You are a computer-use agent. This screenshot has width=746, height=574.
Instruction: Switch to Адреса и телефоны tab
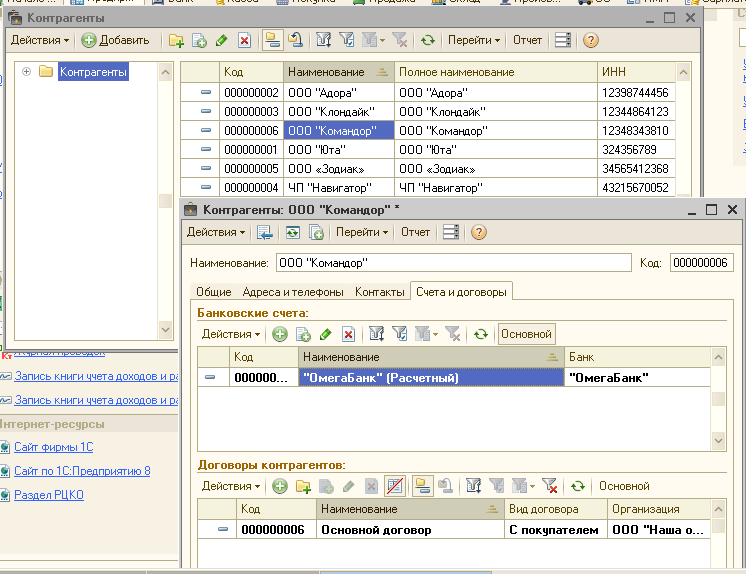pos(293,292)
